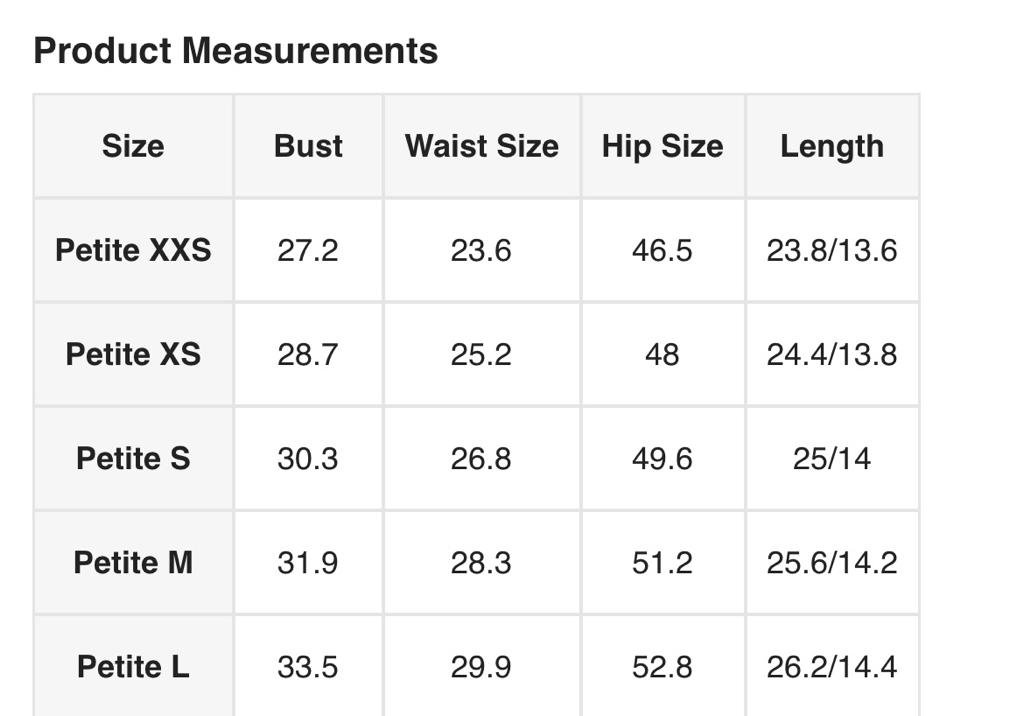Click the Petite S row label
Image resolution: width=1024 pixels, height=716 pixels.
[x=133, y=459]
